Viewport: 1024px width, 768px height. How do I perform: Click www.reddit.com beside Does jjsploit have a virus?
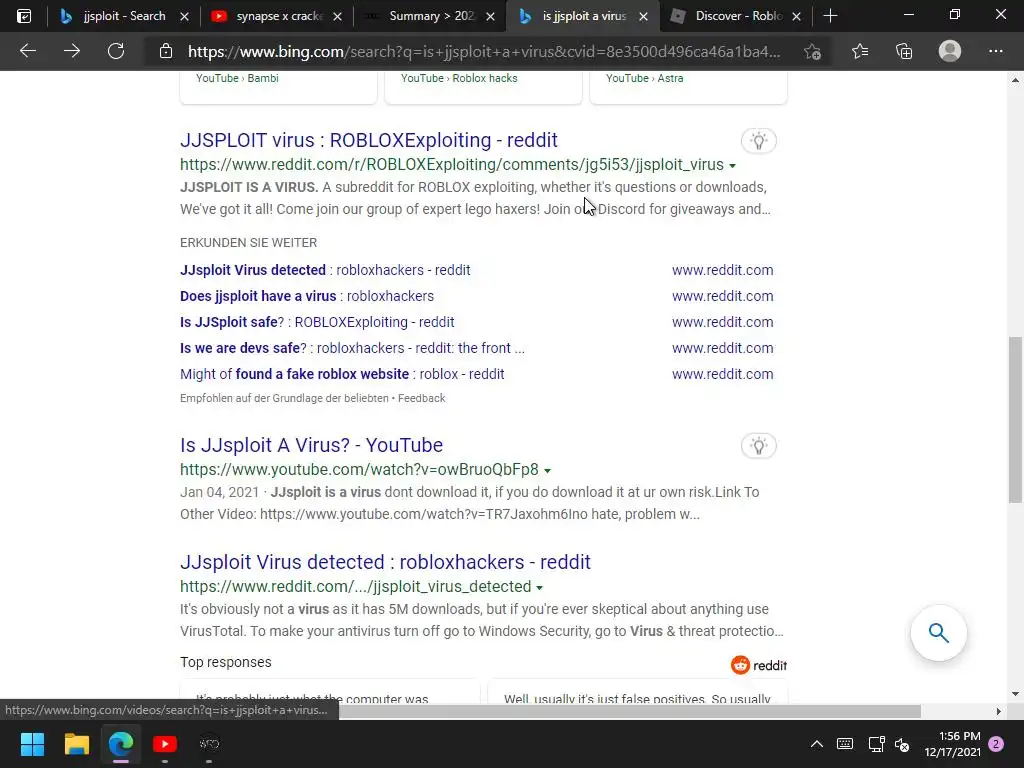point(722,296)
